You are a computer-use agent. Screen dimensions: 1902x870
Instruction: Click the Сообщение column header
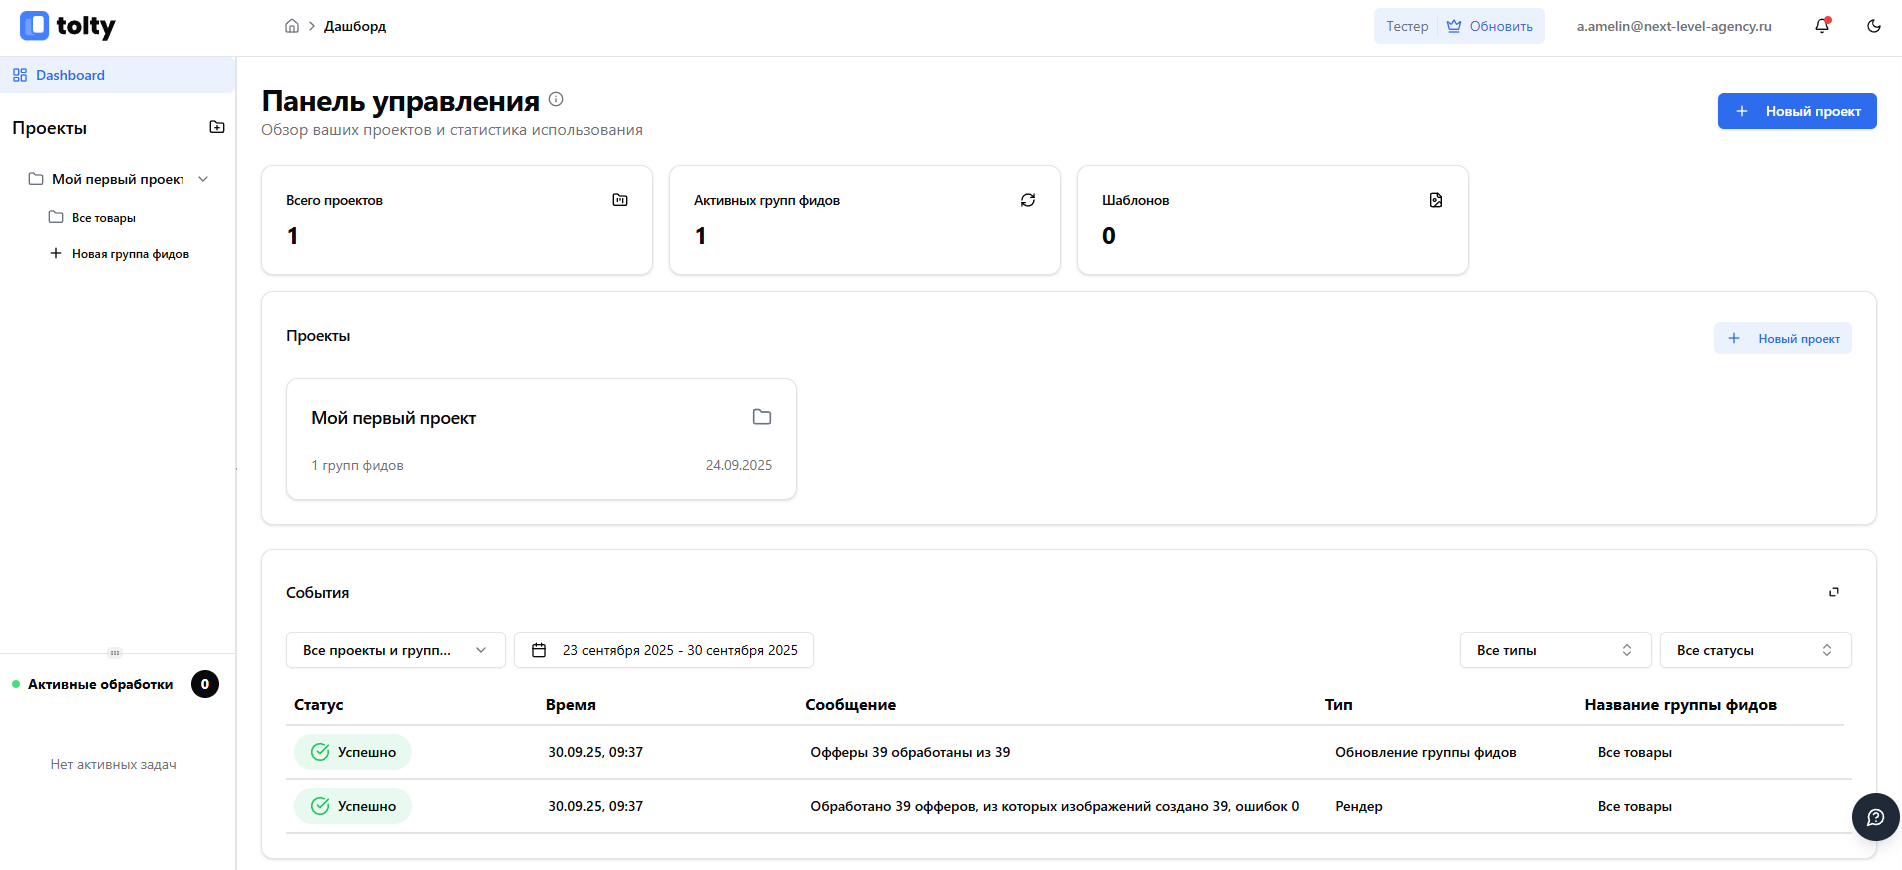851,704
